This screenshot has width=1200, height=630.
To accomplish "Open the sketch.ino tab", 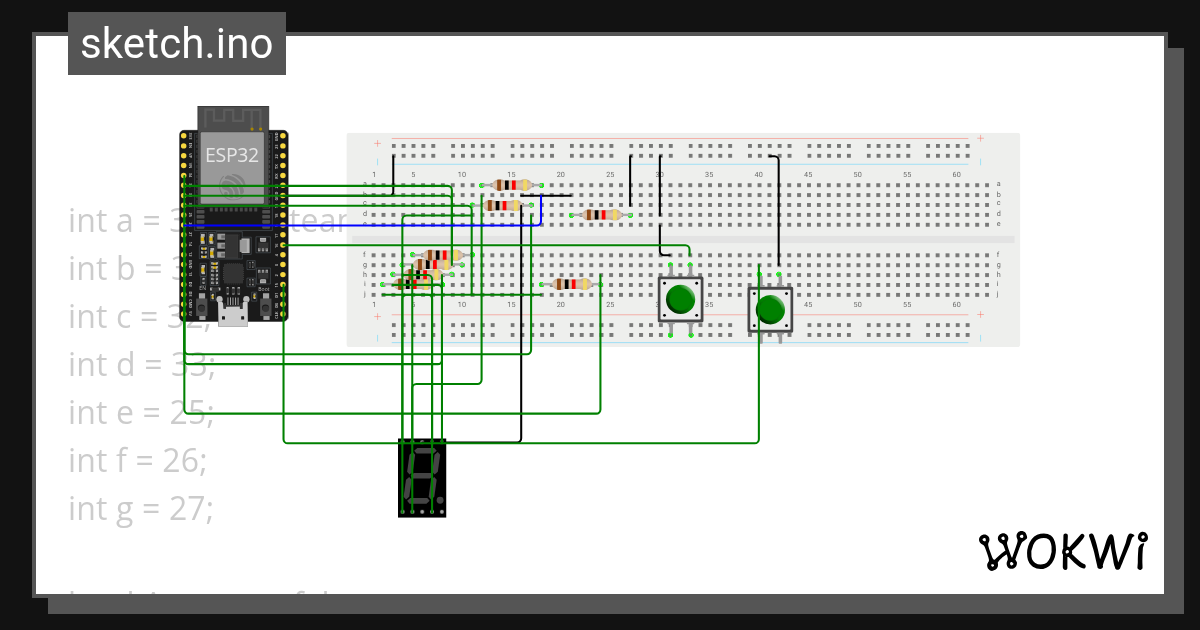I will click(176, 43).
